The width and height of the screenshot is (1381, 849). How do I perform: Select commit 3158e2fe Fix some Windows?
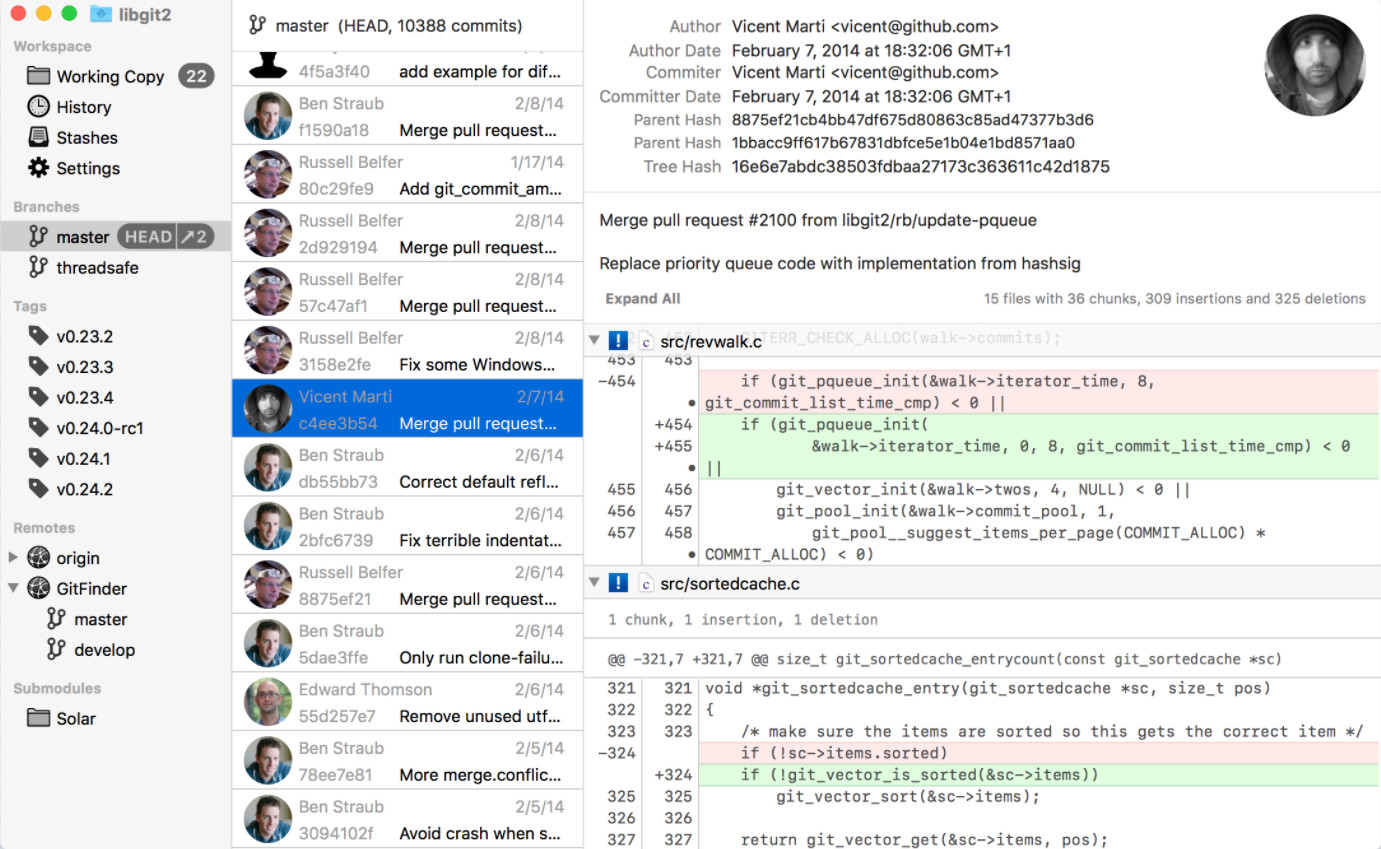point(407,351)
